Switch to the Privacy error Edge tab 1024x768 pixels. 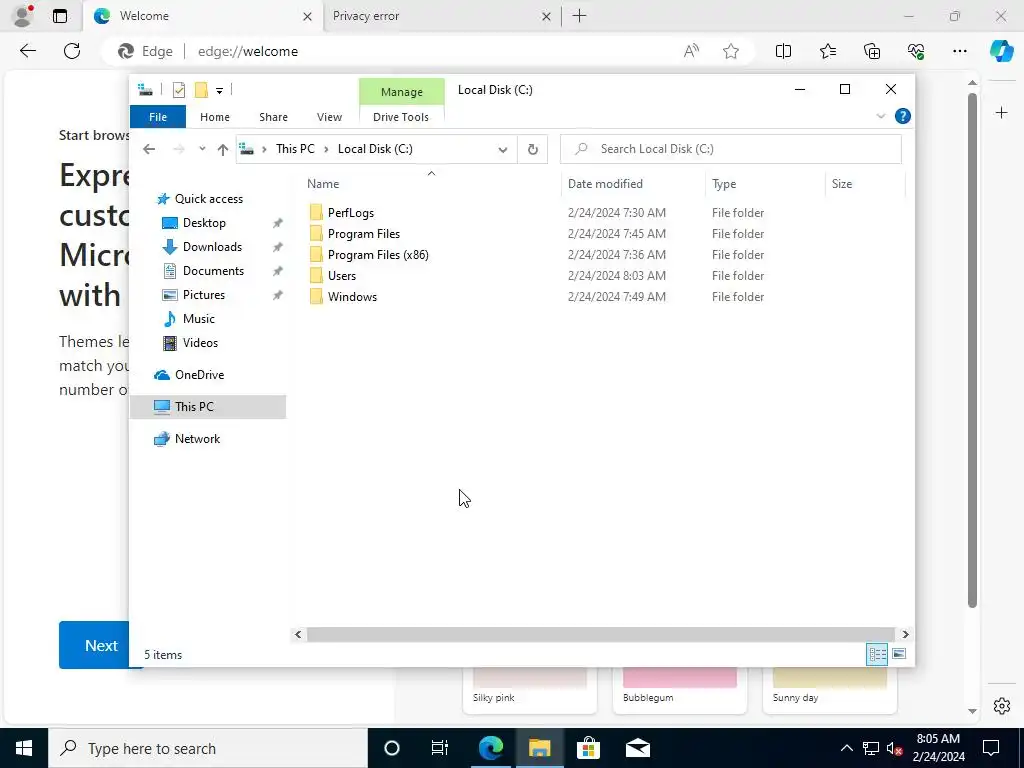pyautogui.click(x=442, y=16)
